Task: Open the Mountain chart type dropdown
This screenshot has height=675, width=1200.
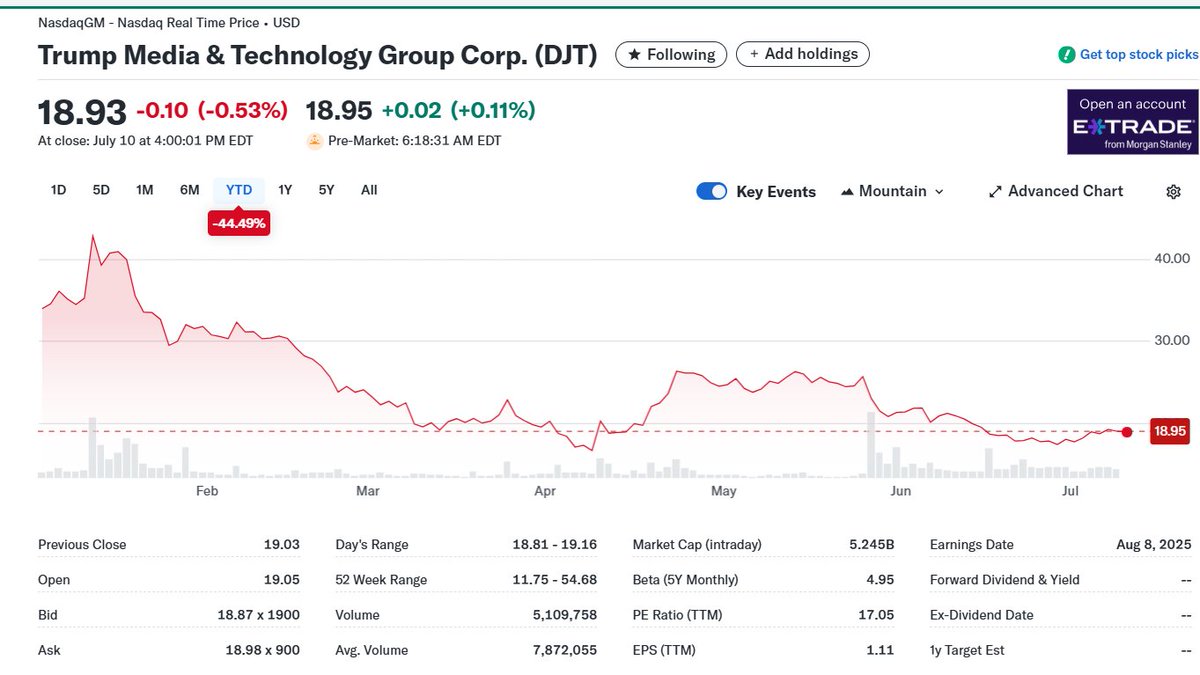Action: pyautogui.click(x=892, y=191)
